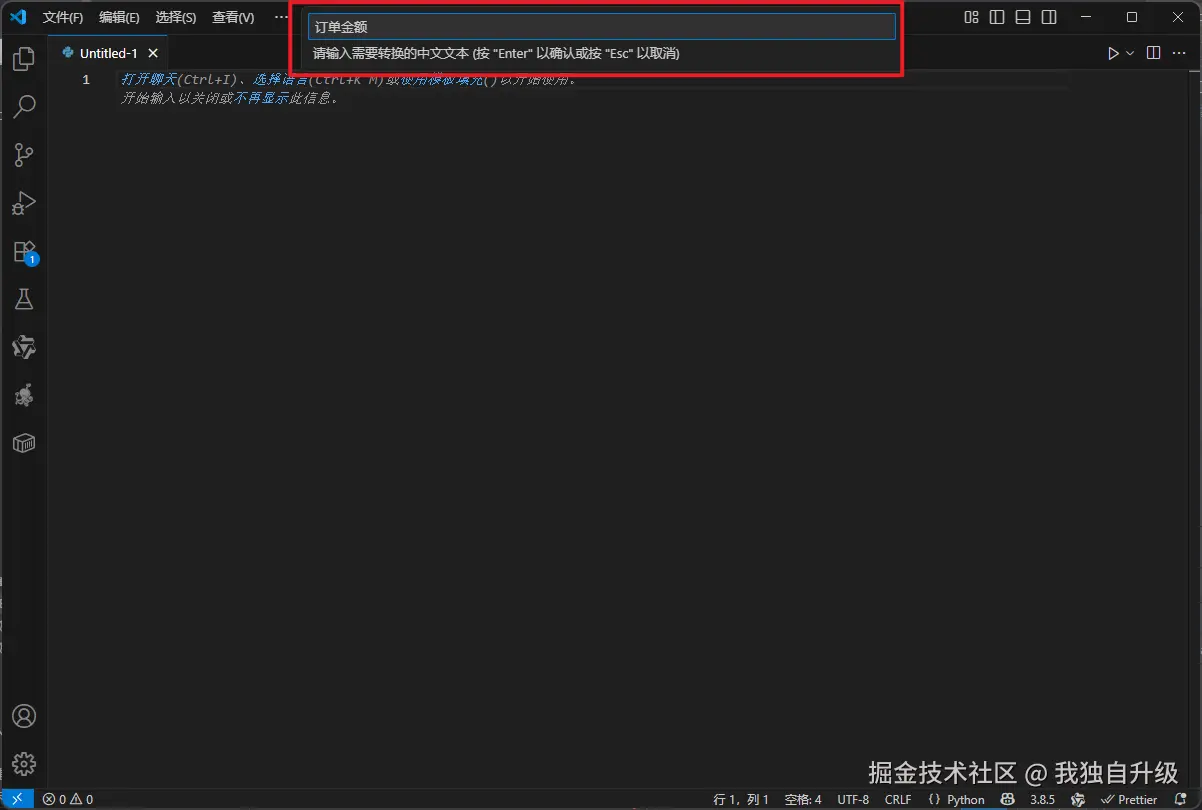Open Extensions view showing one update badge
Screen dimensions: 1202x810
(23, 251)
